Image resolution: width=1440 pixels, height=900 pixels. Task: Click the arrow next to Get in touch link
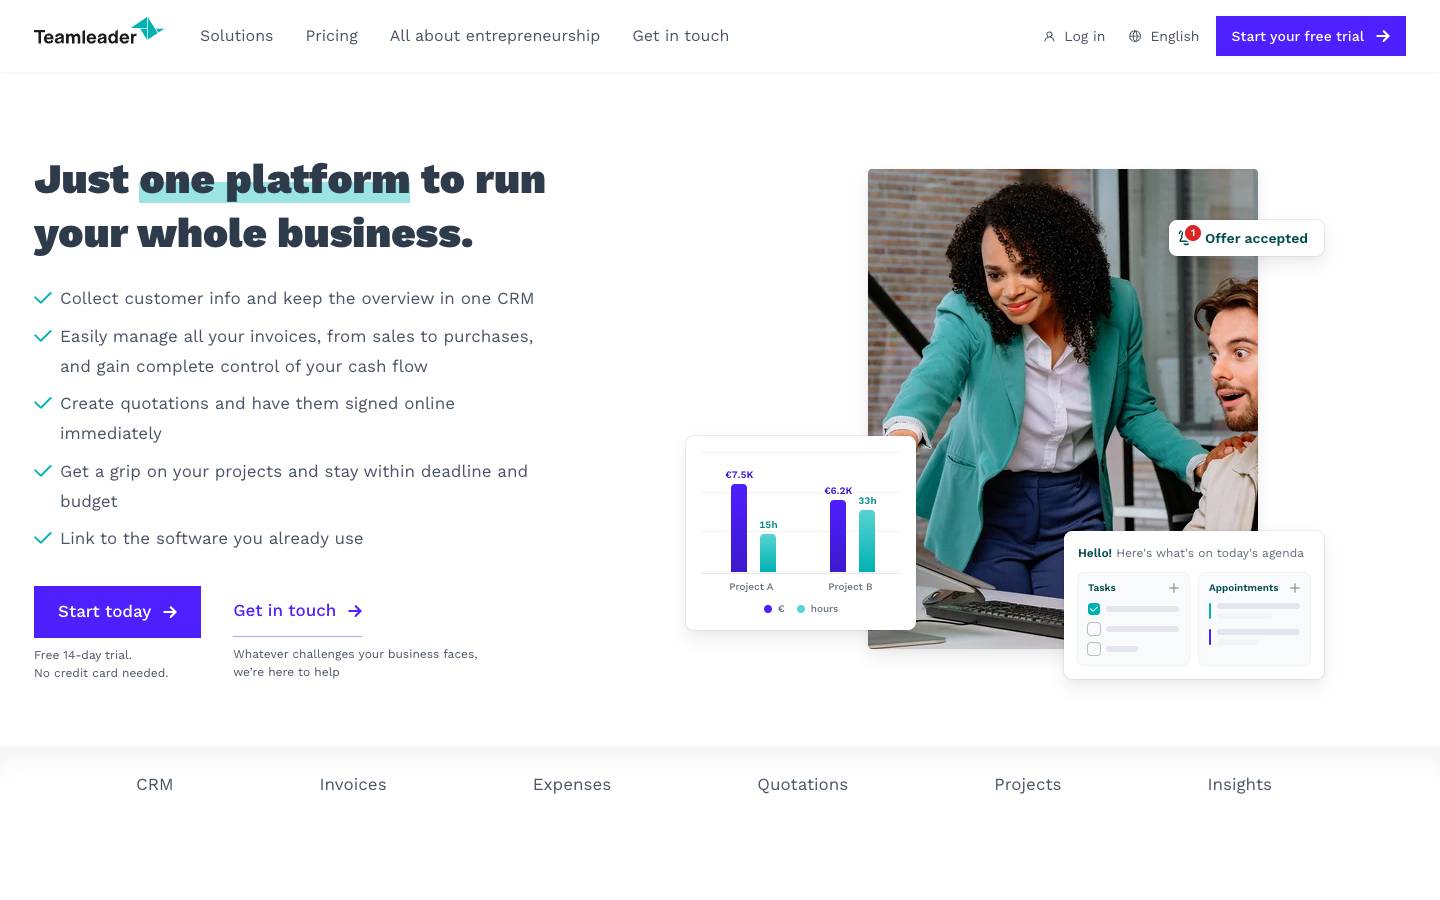[355, 611]
